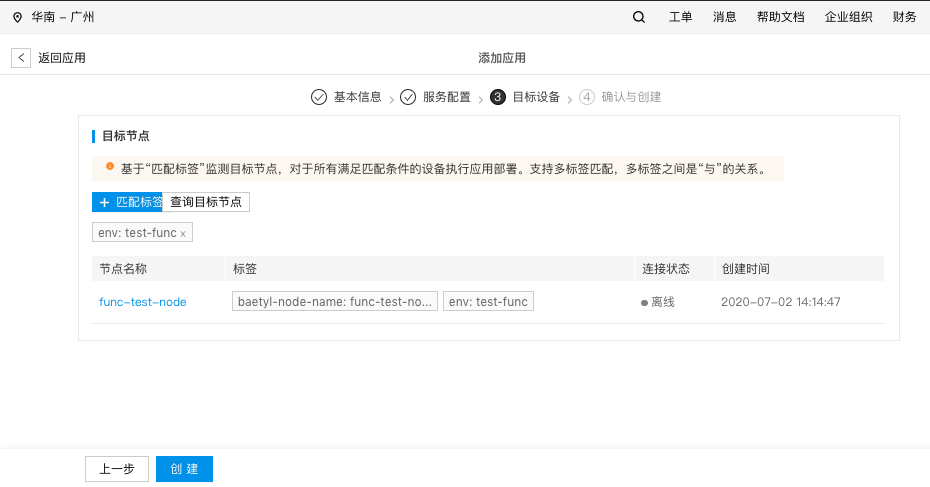Open the func-test-node link

click(142, 302)
